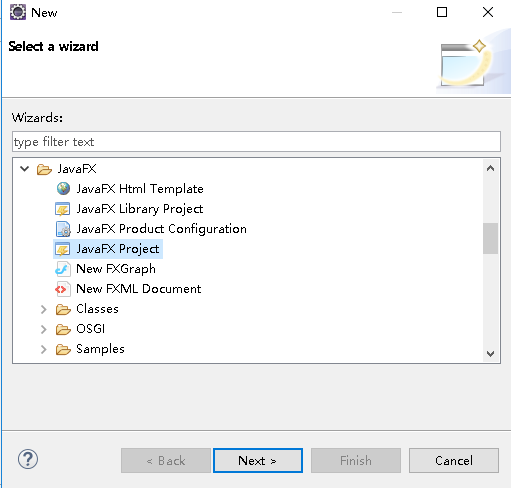Expand the Samples folder
The width and height of the screenshot is (511, 488).
coord(43,349)
